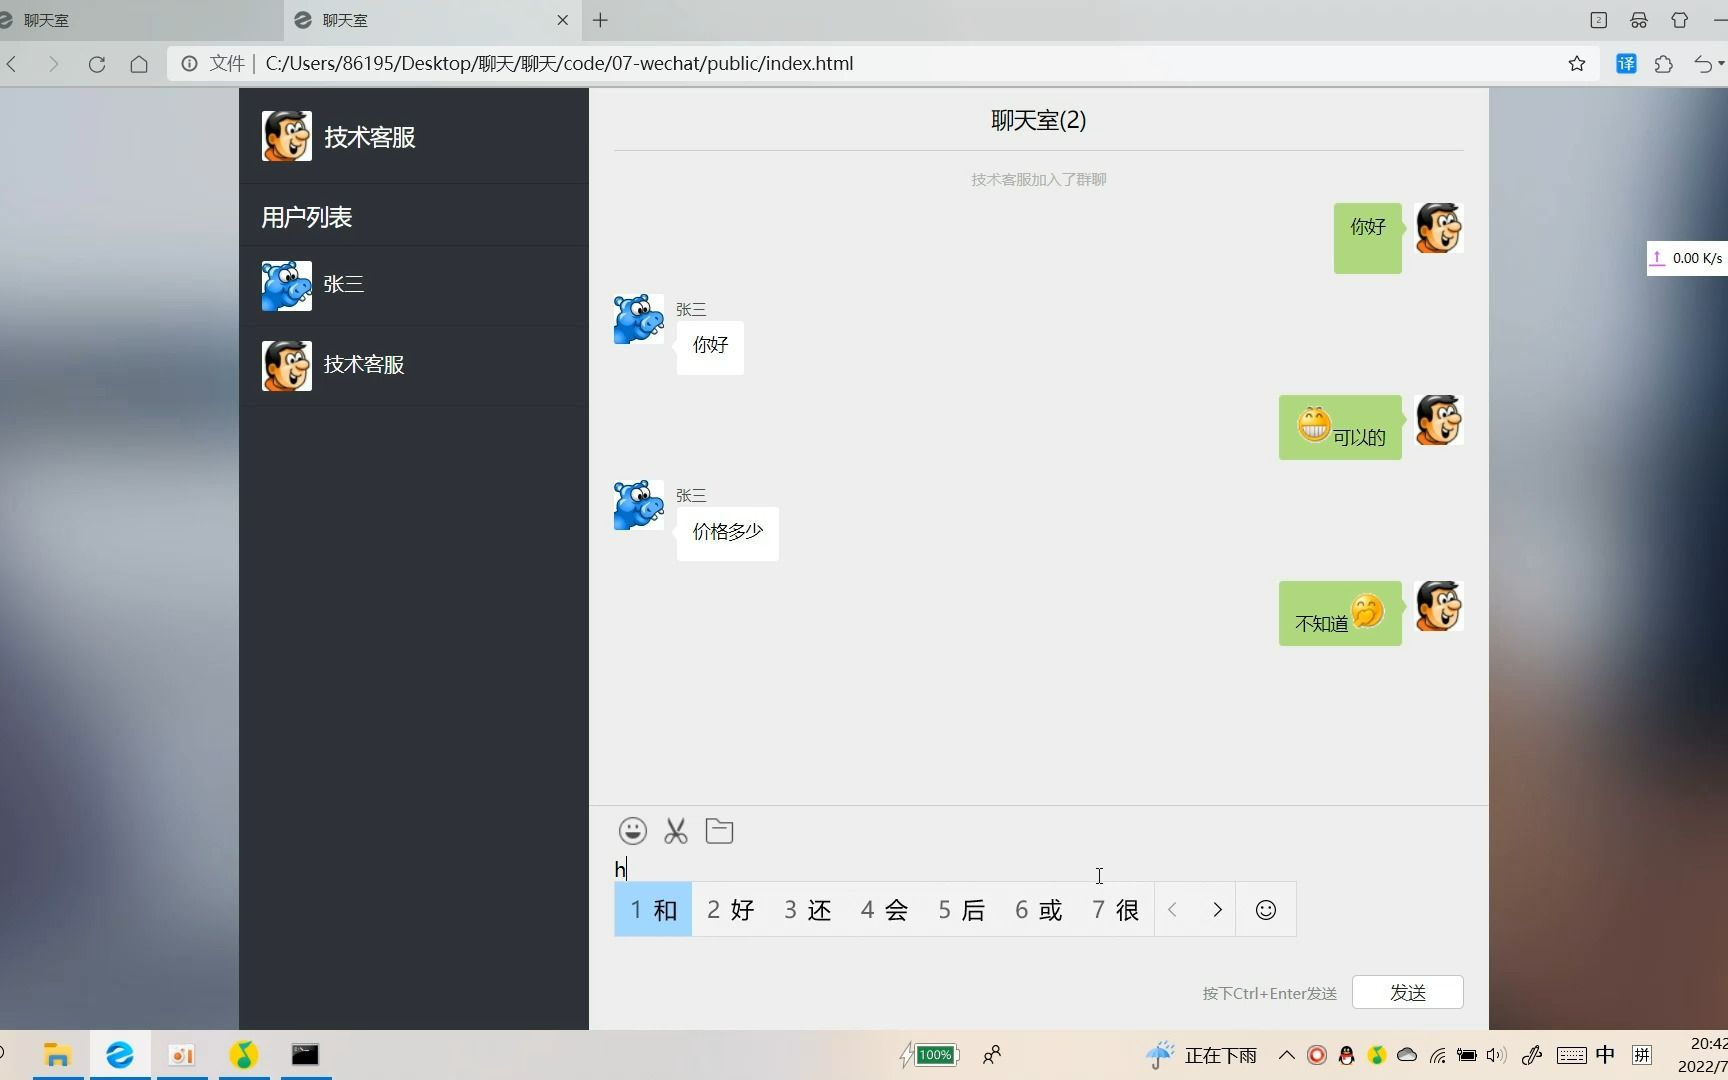Click 张三's message 价格多少

[x=728, y=533]
